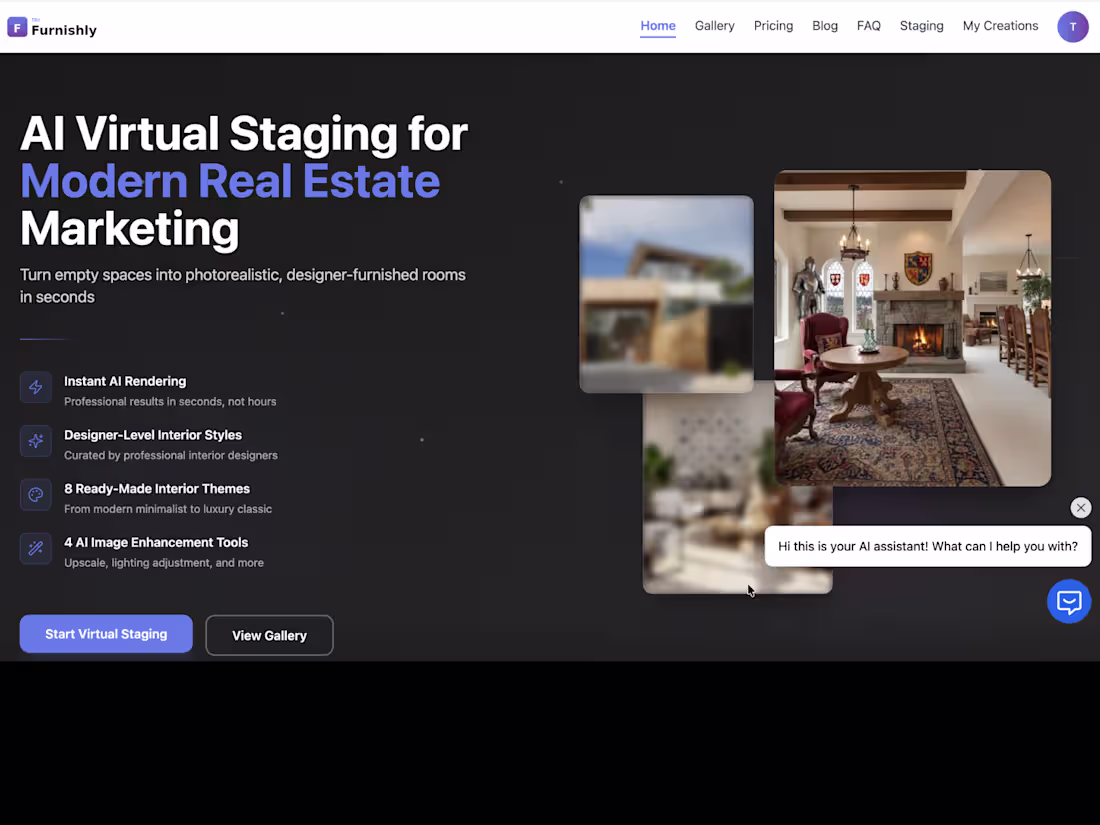1100x825 pixels.
Task: Open the AI assistant chat widget
Action: click(1069, 601)
